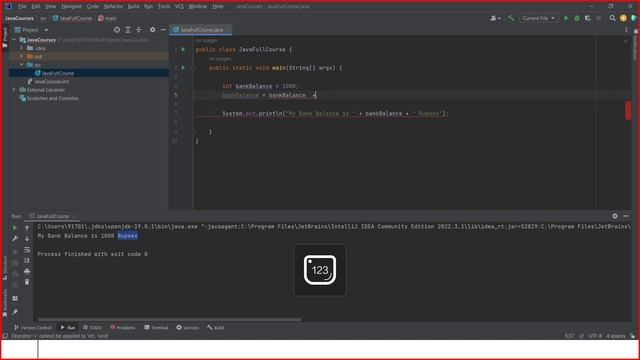
Task: Open editor tab options three-dot menu
Action: (x=627, y=30)
